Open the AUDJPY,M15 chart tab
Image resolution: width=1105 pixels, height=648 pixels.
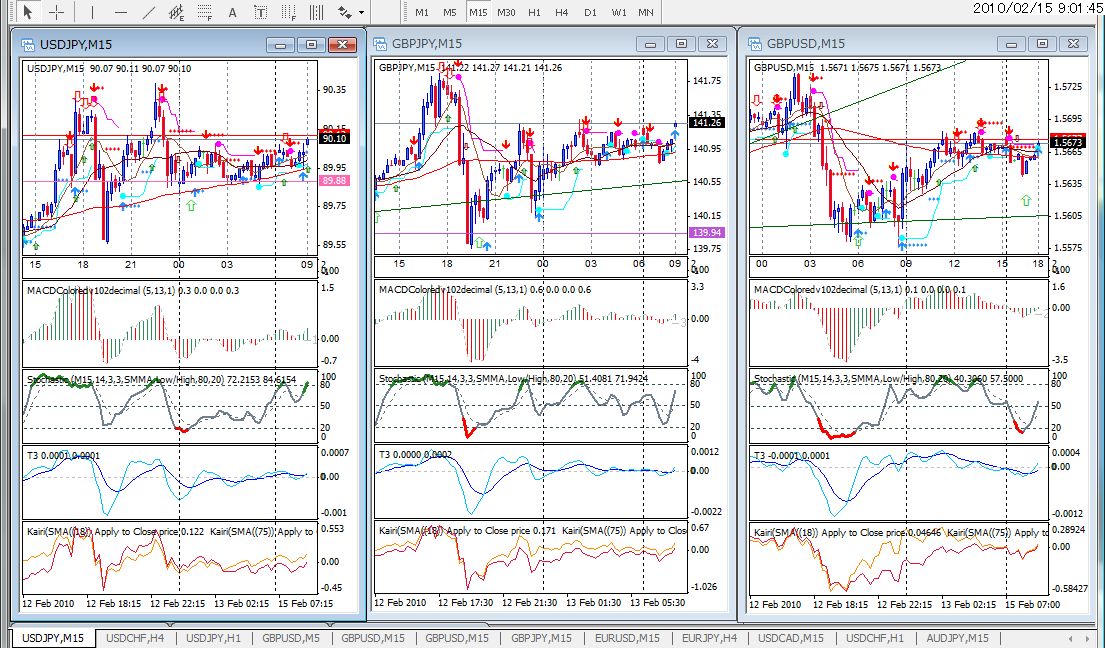957,638
